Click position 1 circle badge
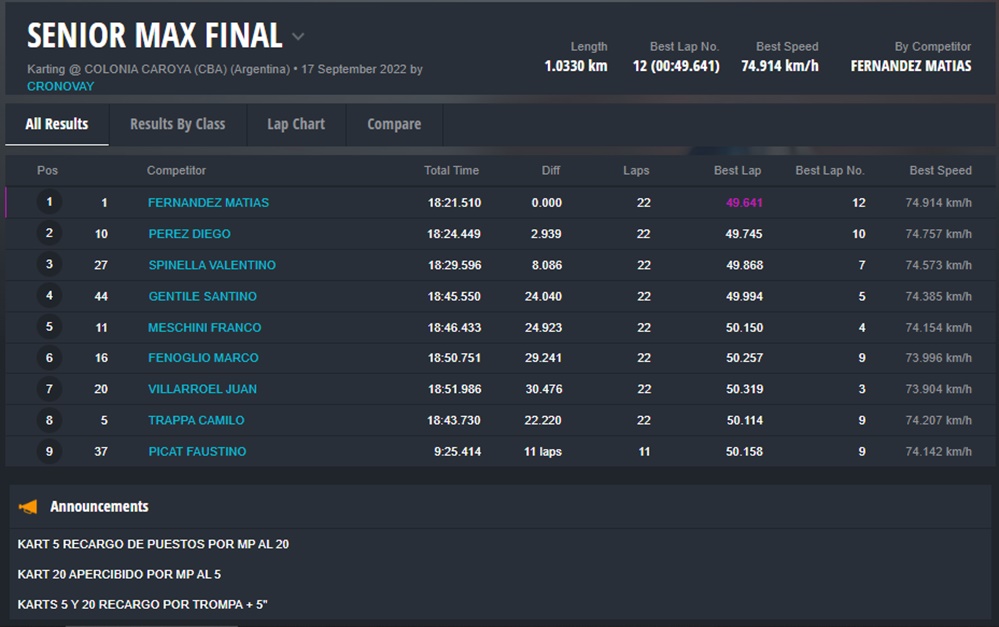The width and height of the screenshot is (999, 627). click(48, 202)
